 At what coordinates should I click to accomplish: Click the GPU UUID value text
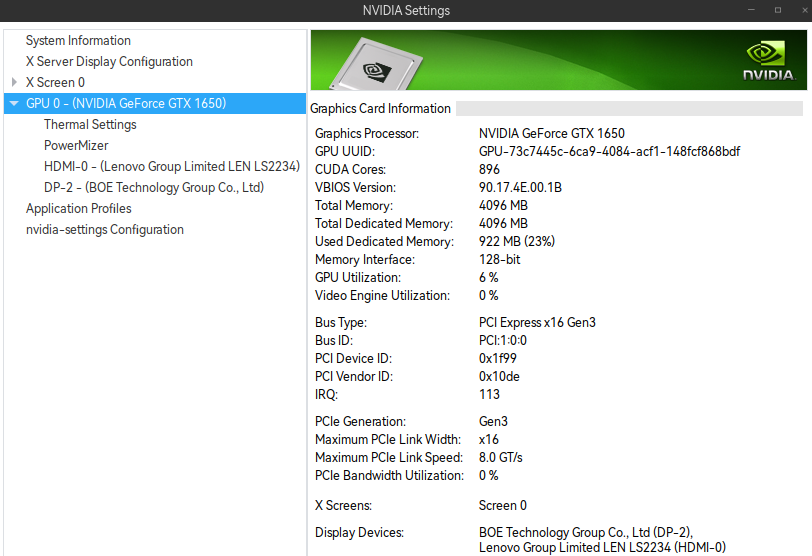[x=609, y=152]
